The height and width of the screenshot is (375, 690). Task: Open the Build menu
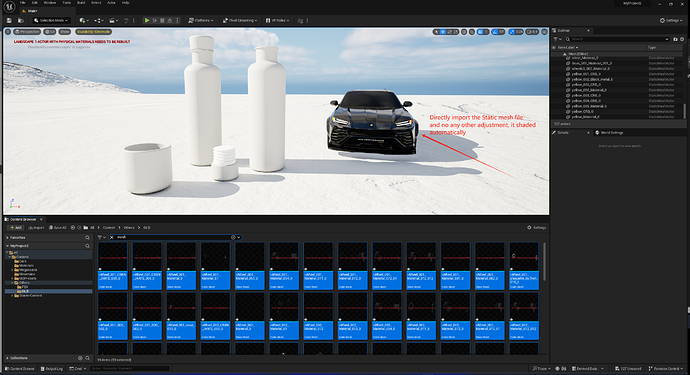pos(81,3)
